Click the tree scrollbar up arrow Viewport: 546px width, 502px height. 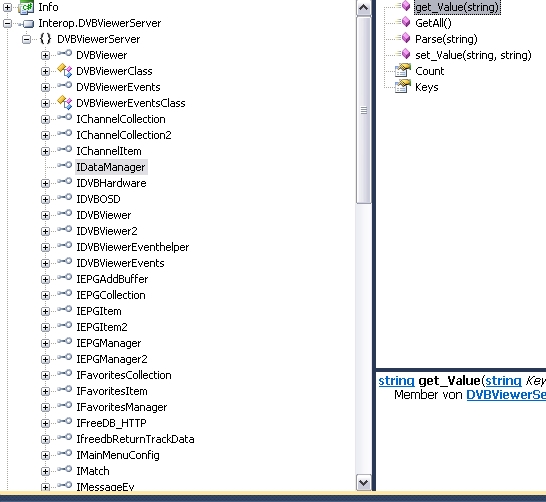[364, 8]
